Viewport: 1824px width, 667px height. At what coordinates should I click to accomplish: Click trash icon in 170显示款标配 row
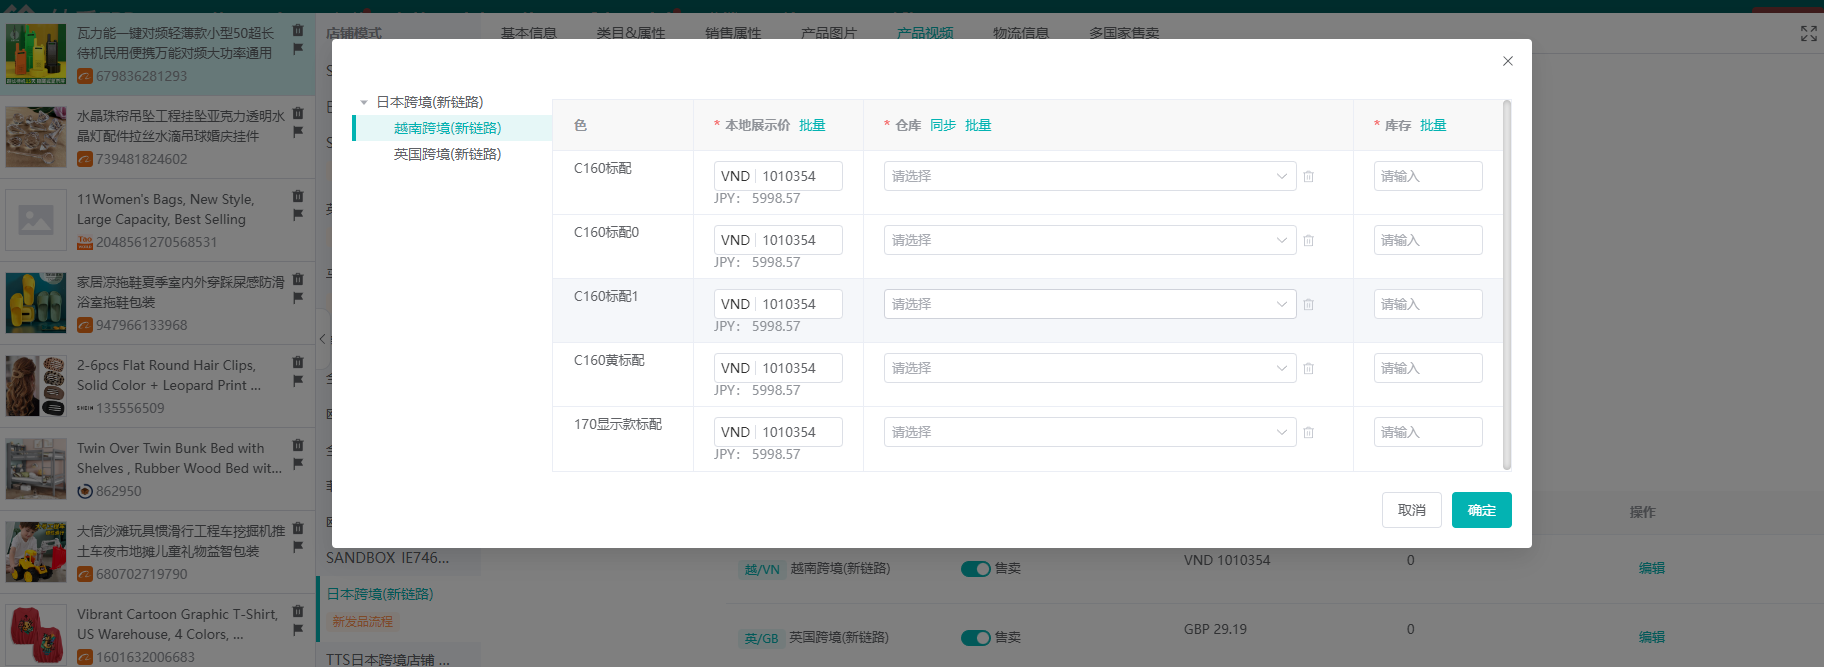(x=1308, y=433)
